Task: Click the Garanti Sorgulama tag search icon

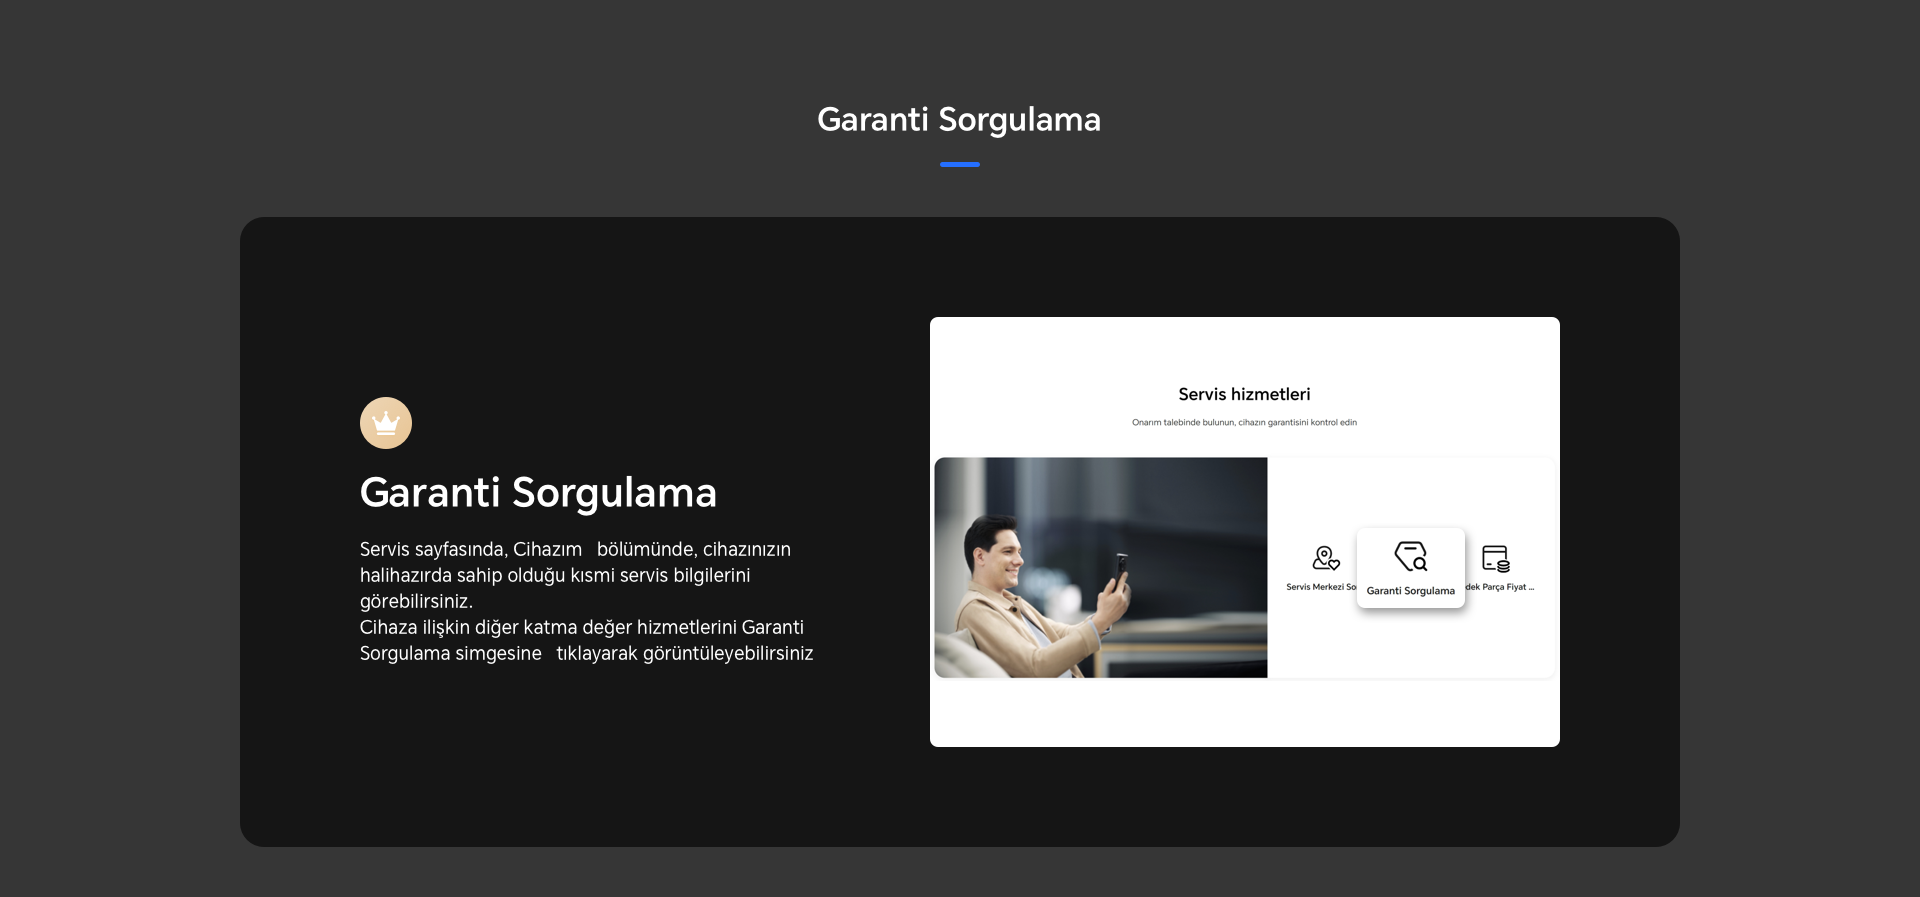Action: 1410,556
